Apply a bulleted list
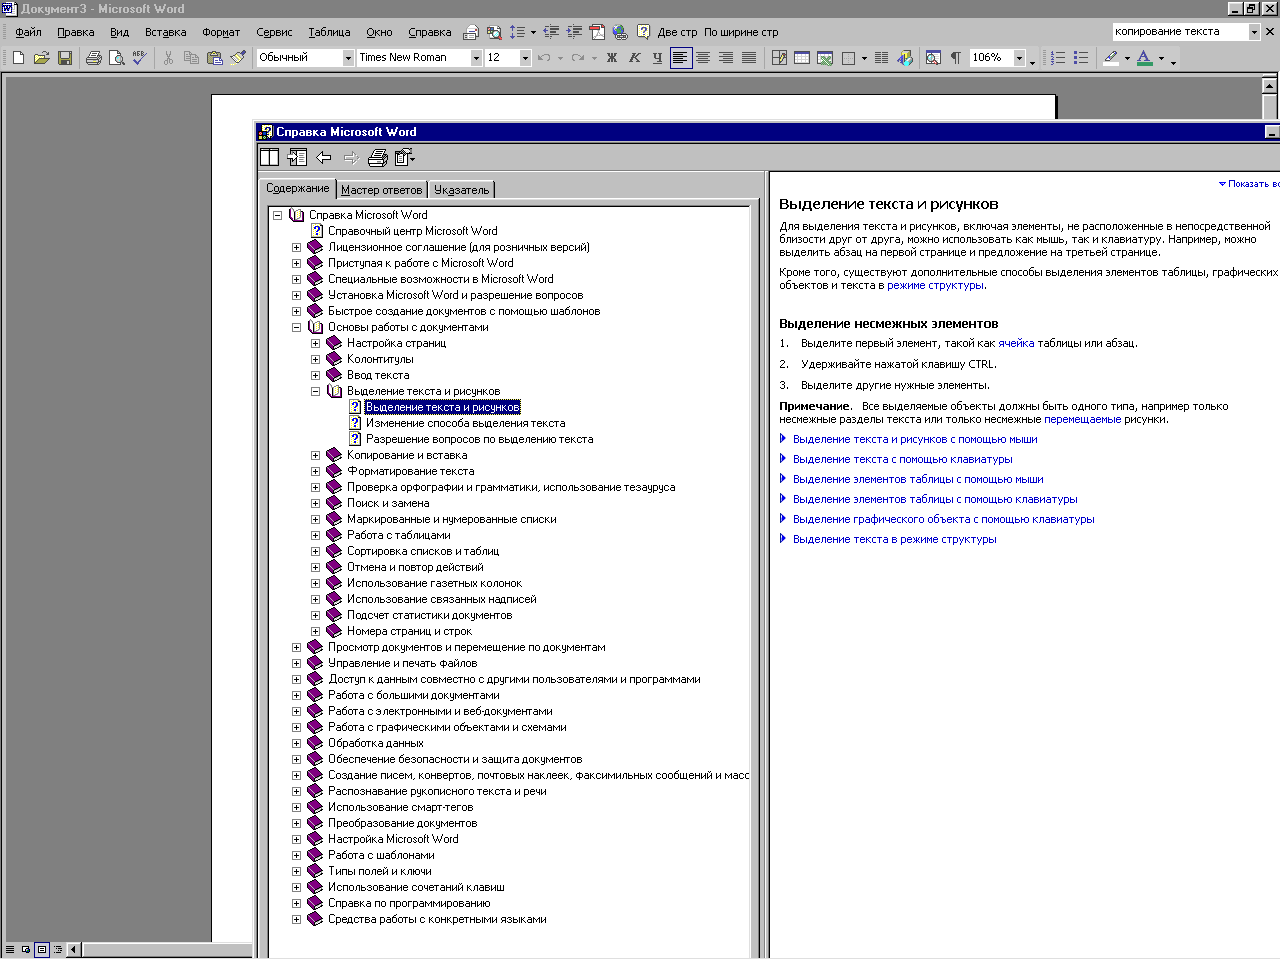Viewport: 1280px width, 960px height. point(1081,58)
